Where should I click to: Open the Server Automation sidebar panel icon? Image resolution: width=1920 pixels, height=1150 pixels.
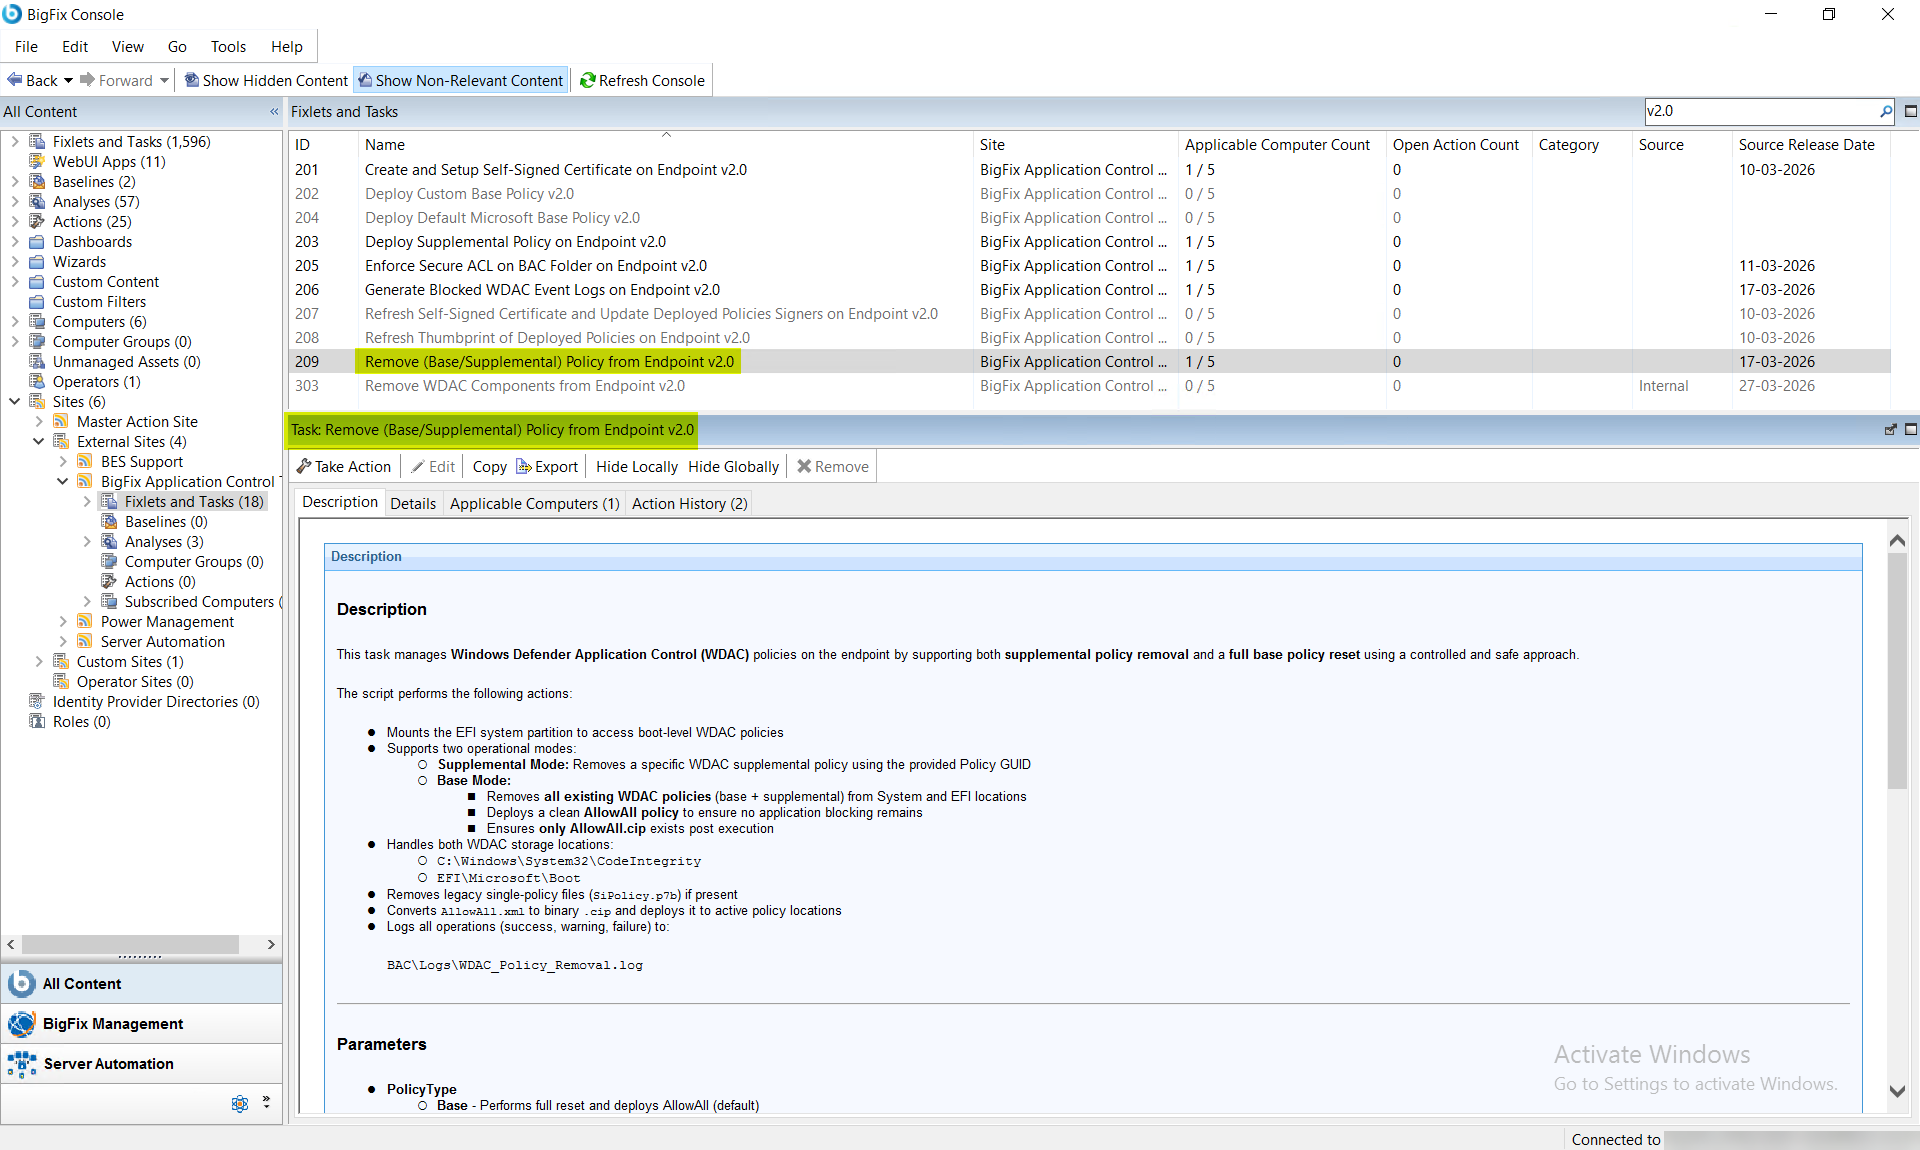(21, 1064)
